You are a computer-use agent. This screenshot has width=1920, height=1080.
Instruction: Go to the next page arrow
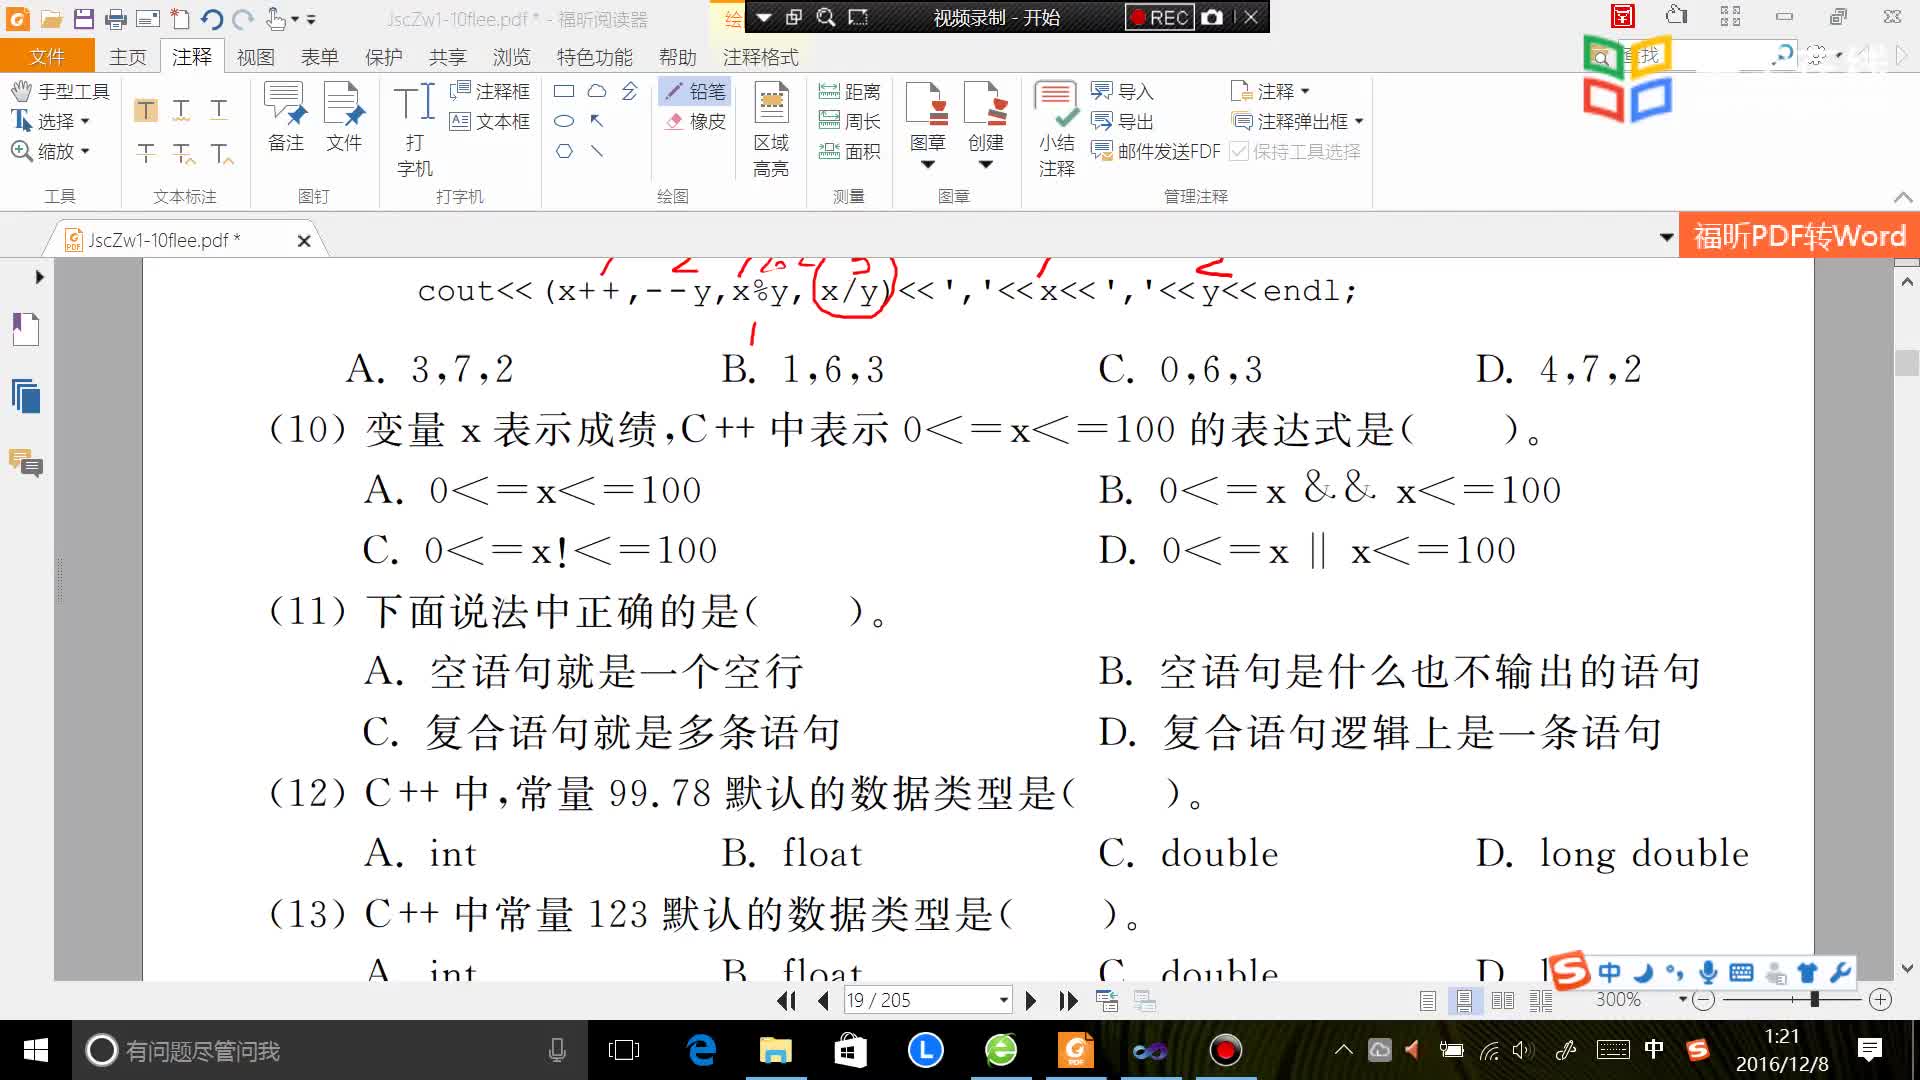(1031, 1000)
